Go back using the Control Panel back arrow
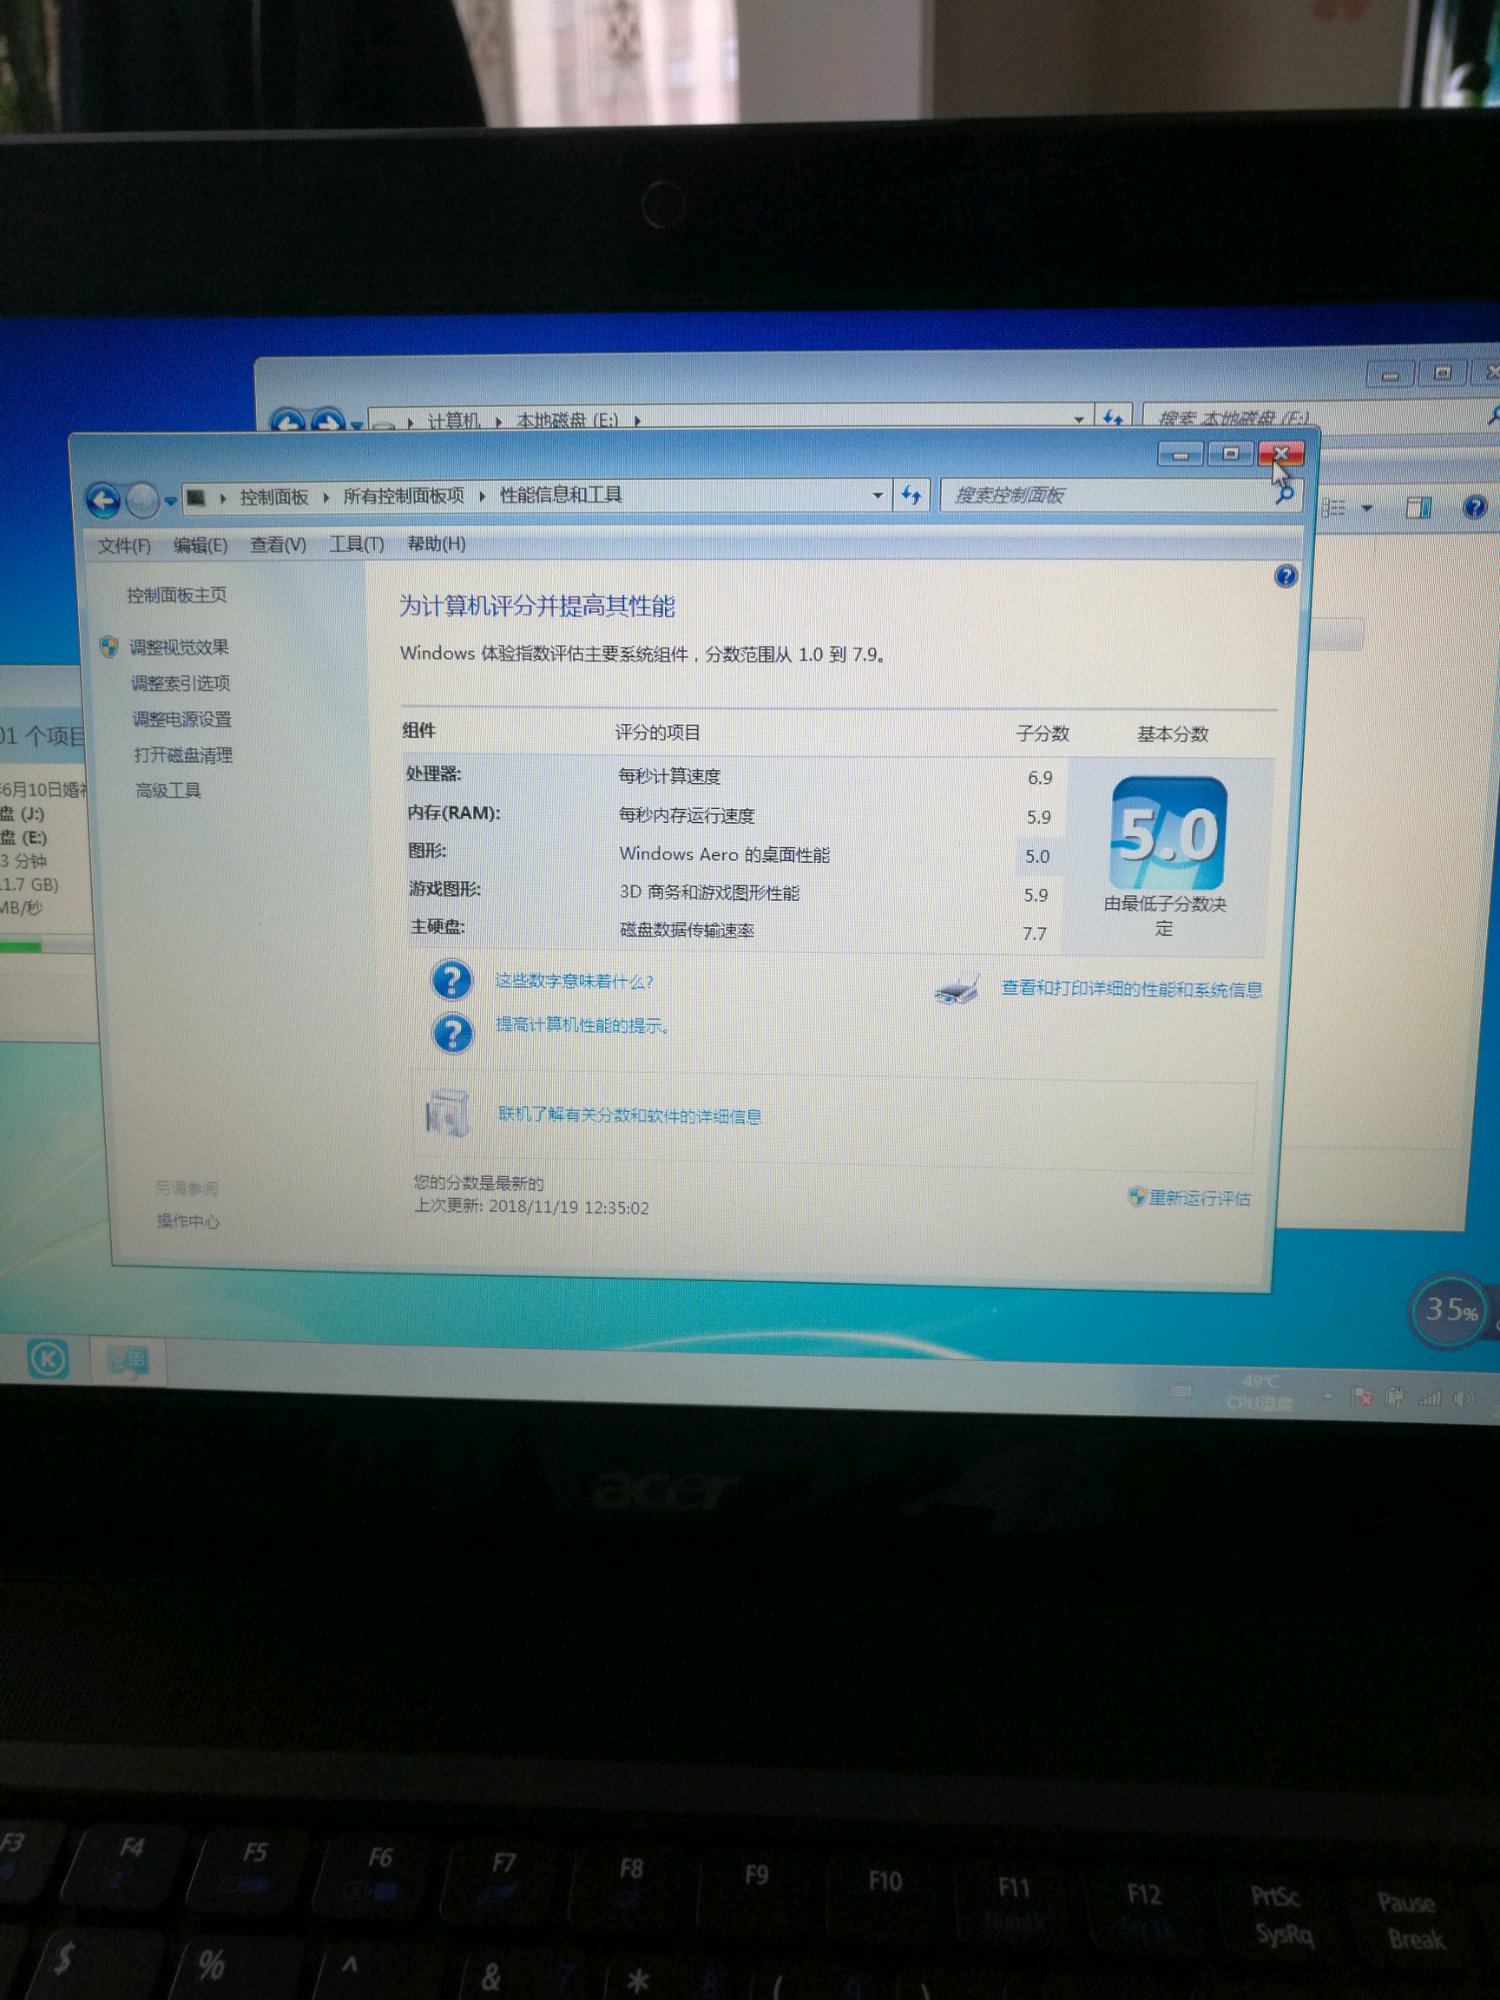The image size is (1500, 2000). pyautogui.click(x=103, y=499)
